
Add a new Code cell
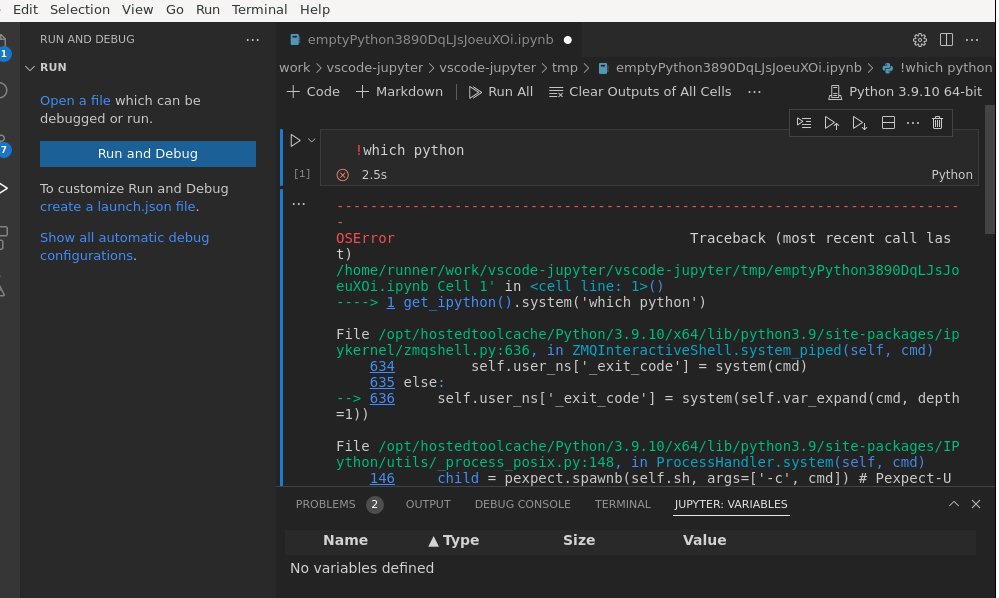311,91
